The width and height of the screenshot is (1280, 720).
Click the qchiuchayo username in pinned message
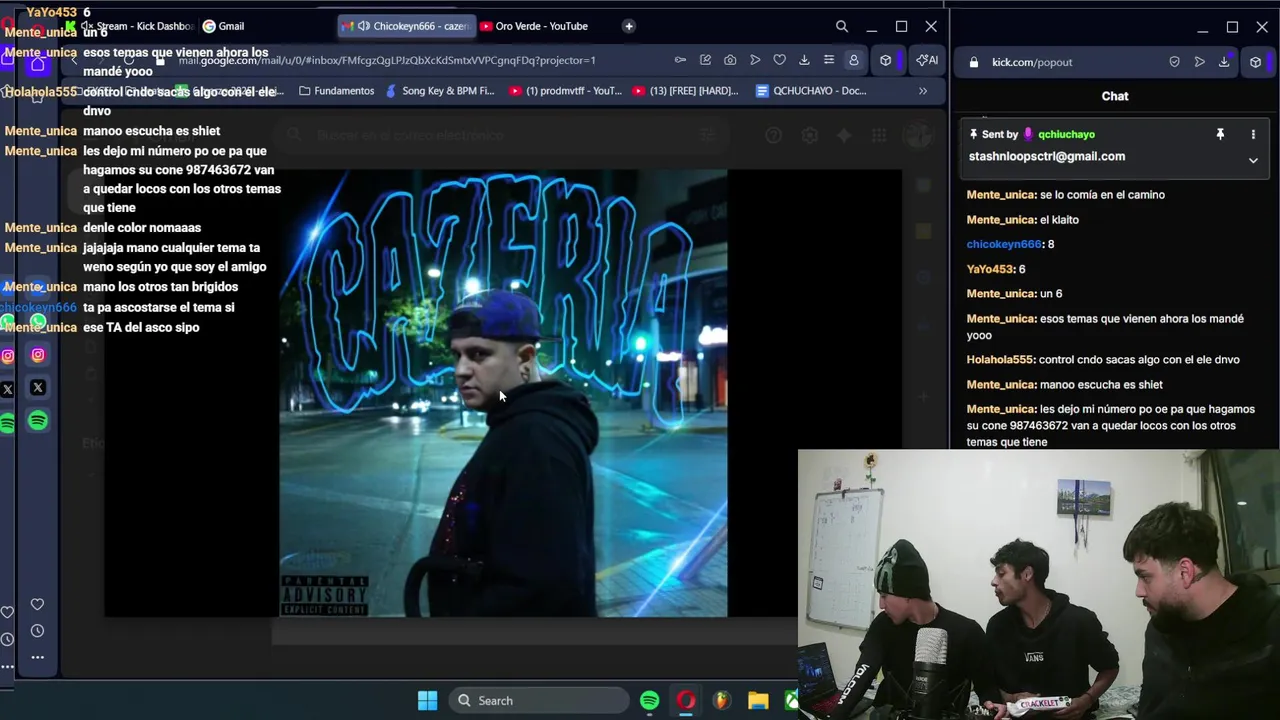1066,134
